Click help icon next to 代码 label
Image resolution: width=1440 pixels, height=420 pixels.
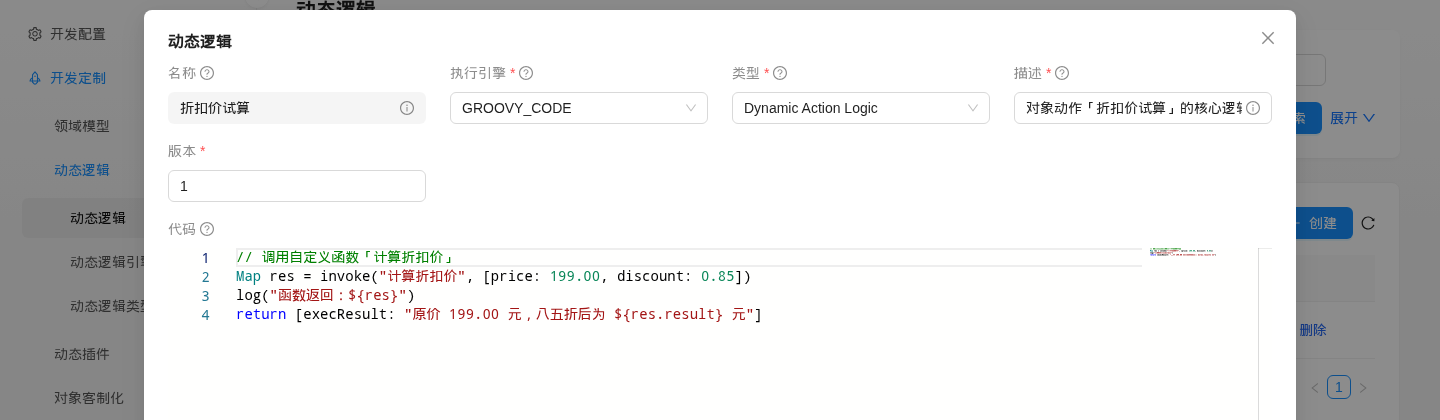(207, 229)
